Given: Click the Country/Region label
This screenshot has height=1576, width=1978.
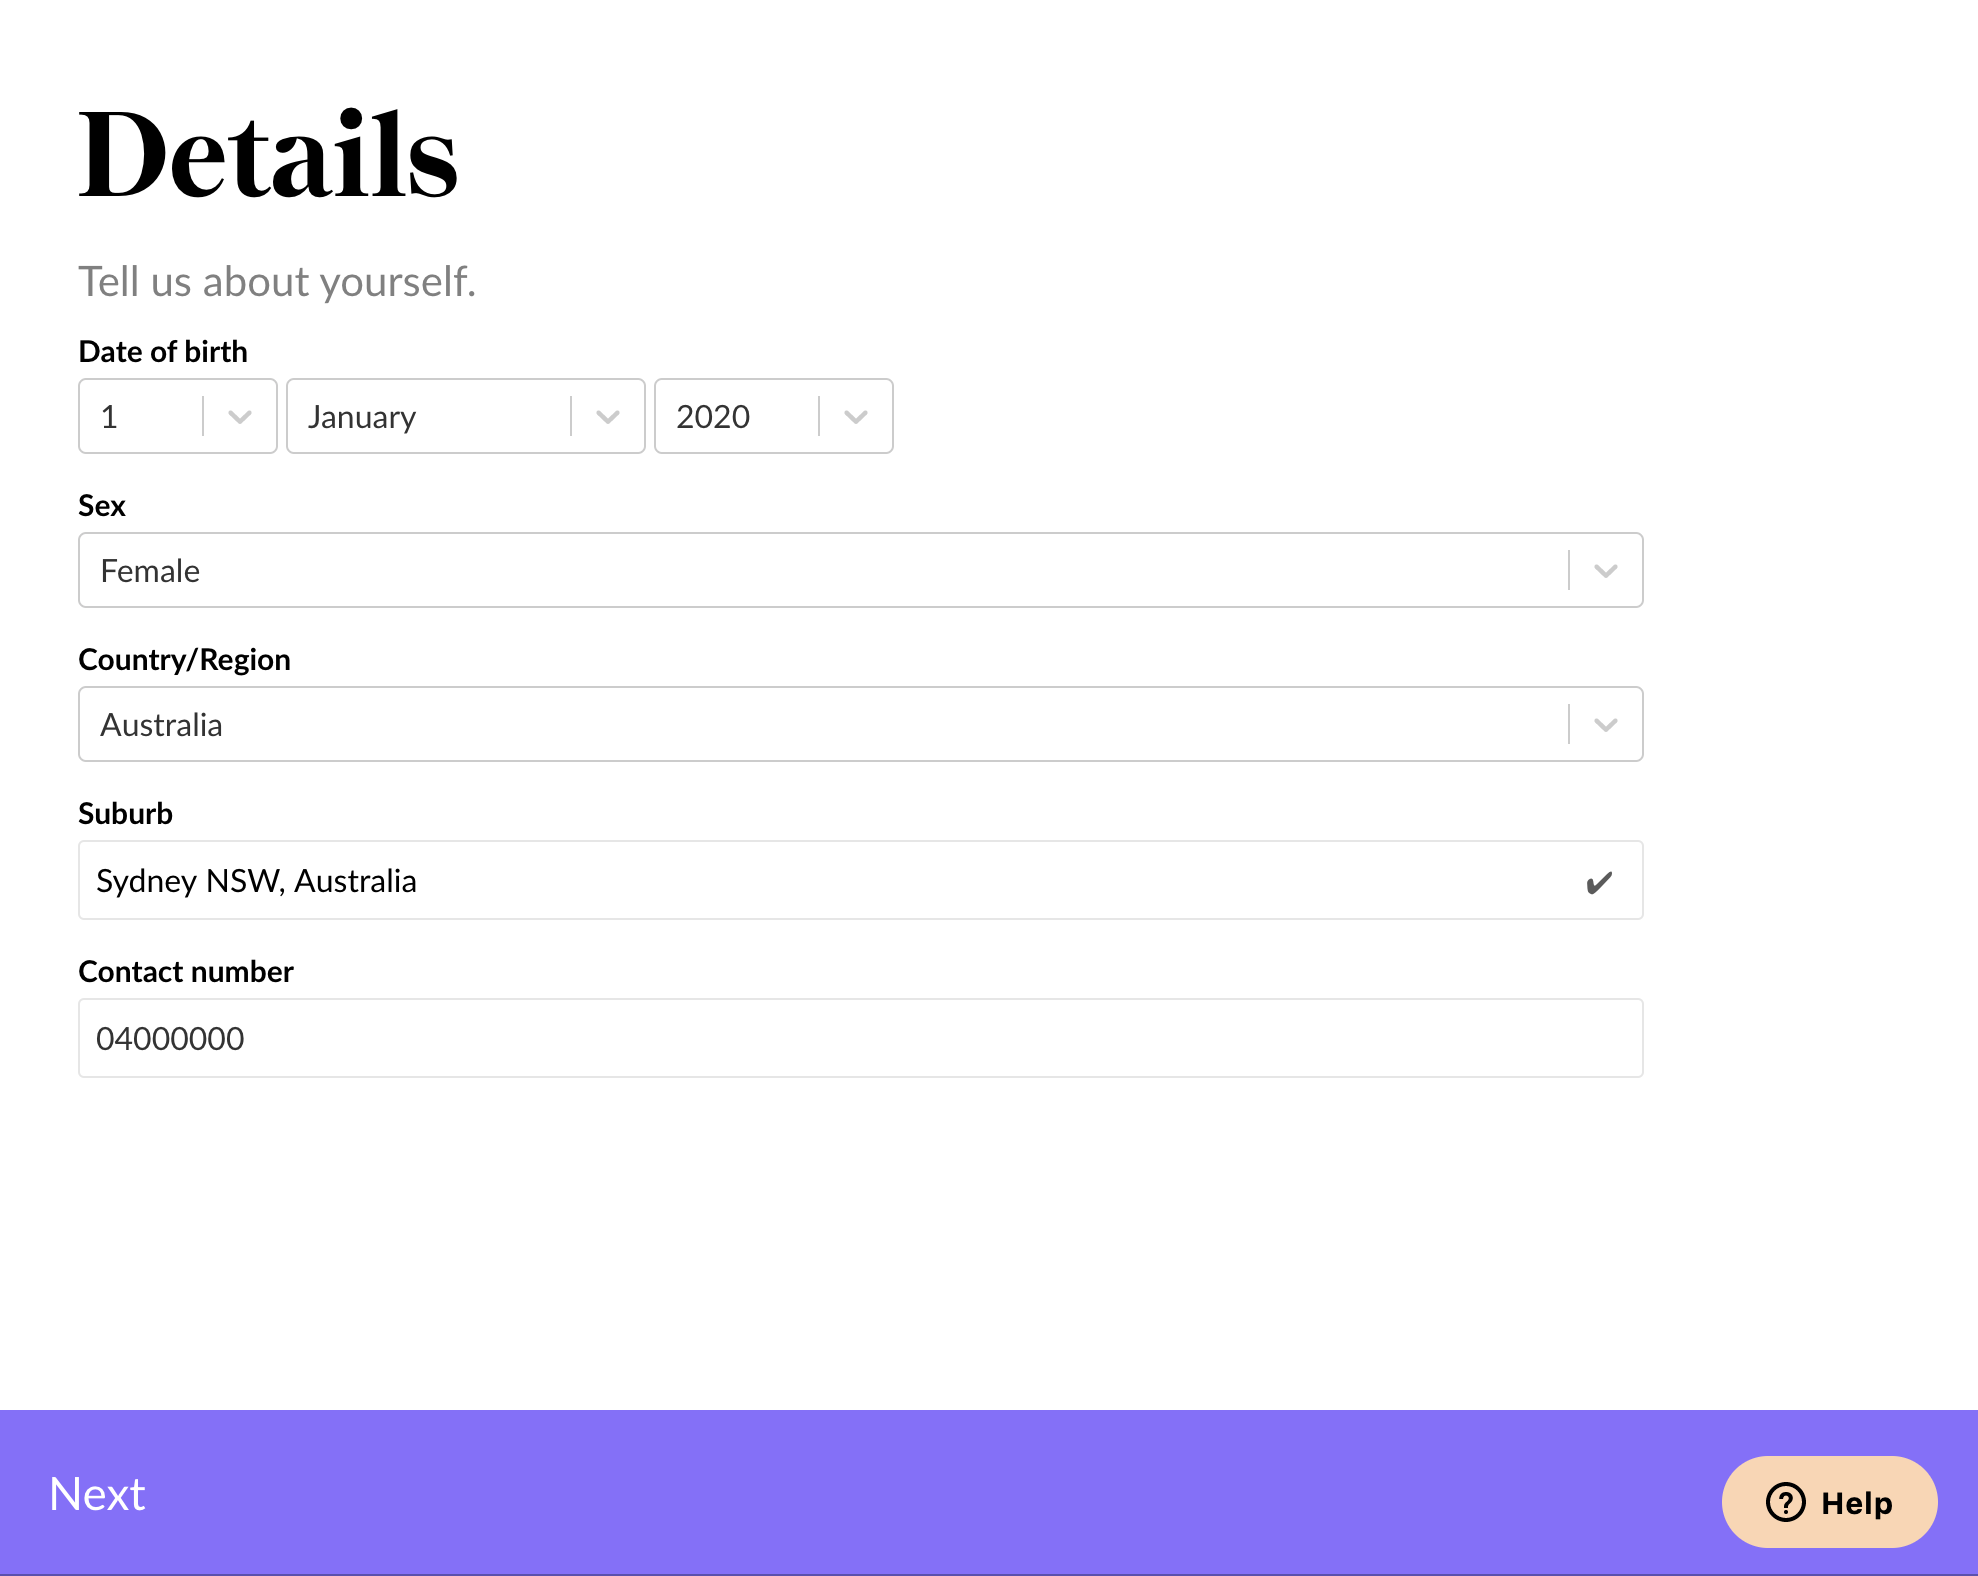Looking at the screenshot, I should click(x=185, y=660).
